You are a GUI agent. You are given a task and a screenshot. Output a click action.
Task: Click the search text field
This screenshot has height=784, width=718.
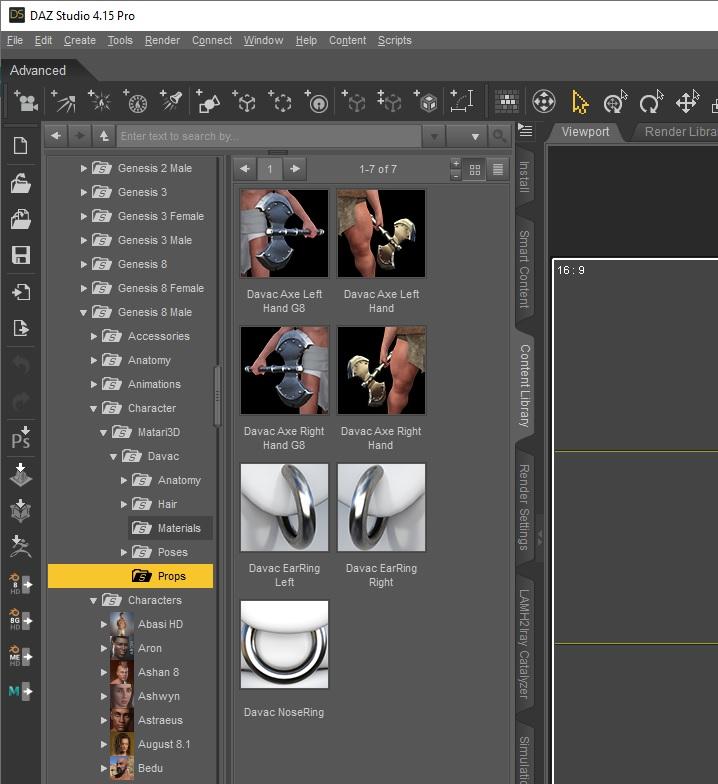click(x=269, y=136)
